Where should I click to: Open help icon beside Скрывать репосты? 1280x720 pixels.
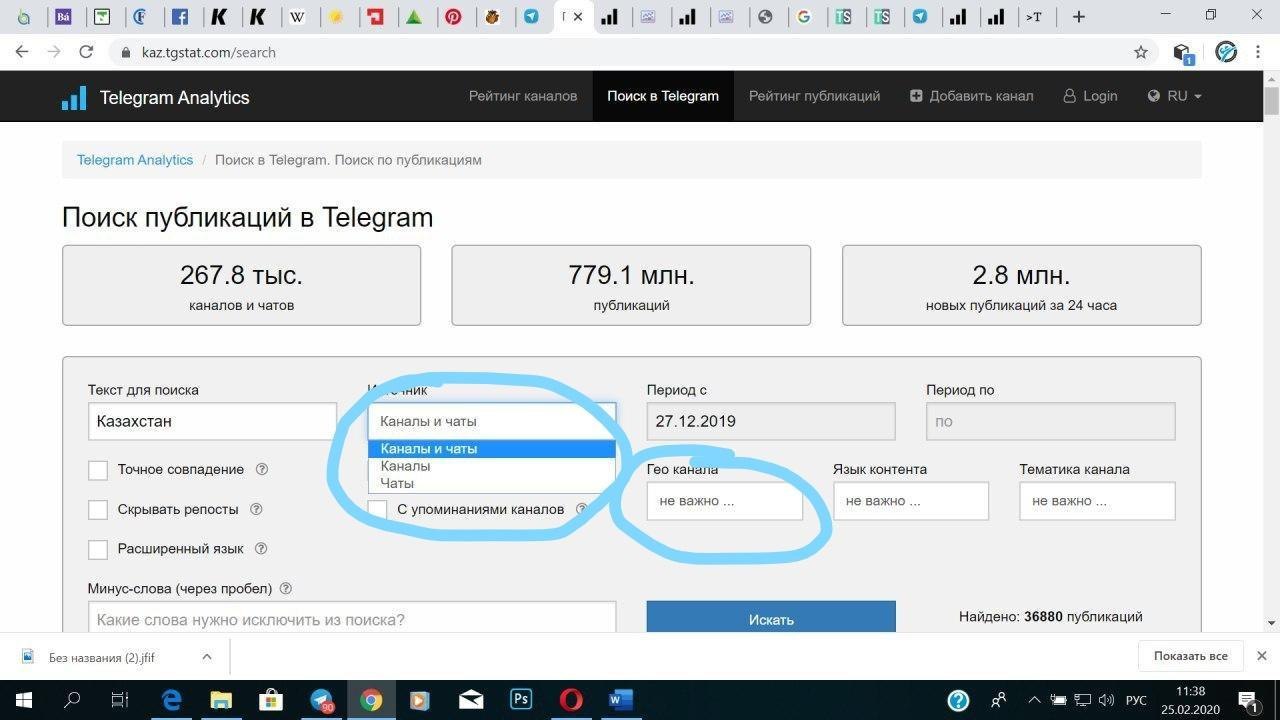256,509
